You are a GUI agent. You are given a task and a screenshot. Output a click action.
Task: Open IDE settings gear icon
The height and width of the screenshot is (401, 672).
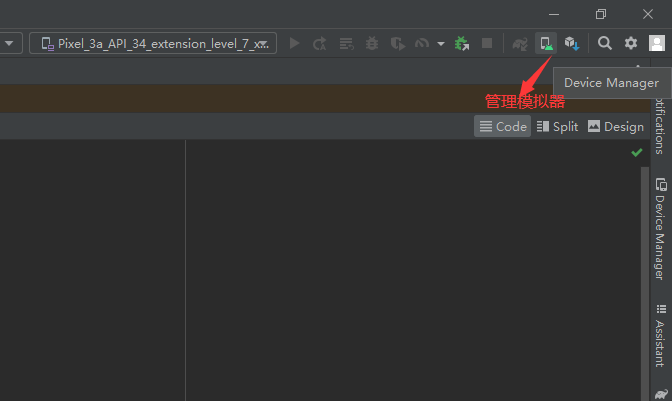click(630, 43)
